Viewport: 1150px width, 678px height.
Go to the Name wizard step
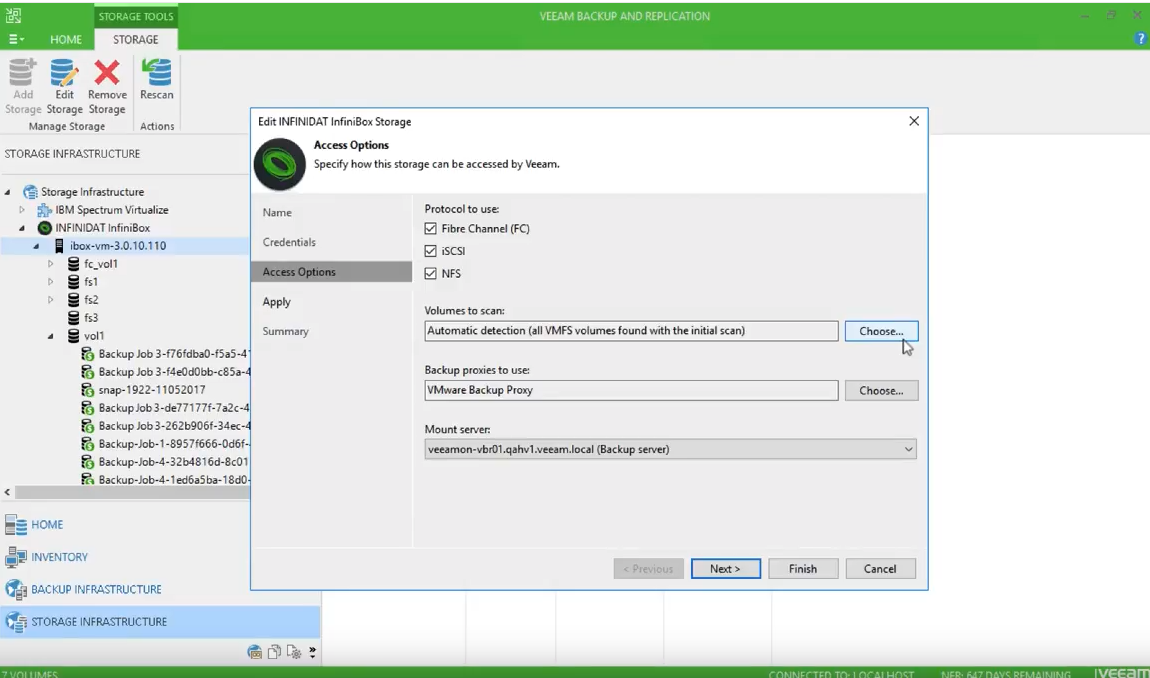pos(277,213)
